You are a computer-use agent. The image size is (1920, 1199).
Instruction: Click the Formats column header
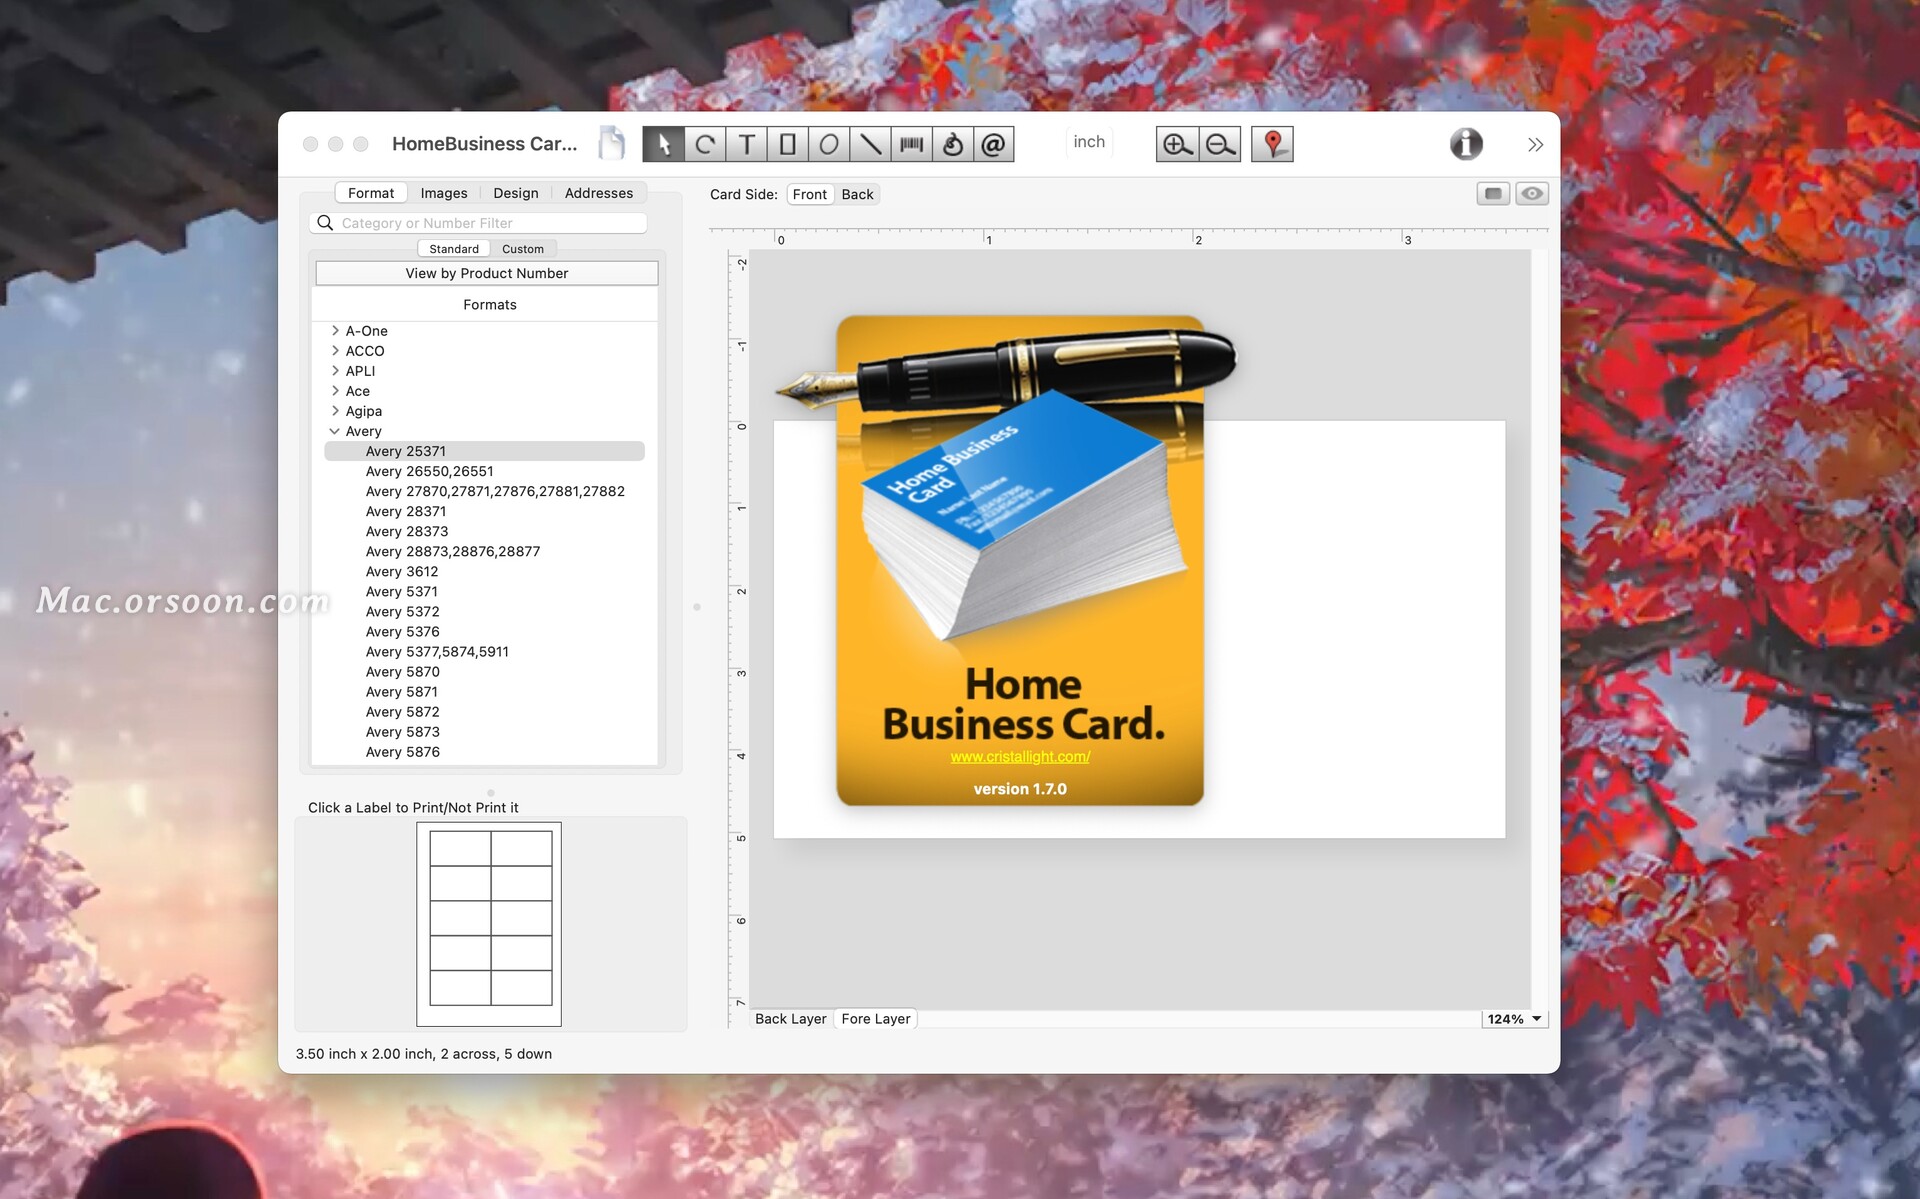pos(489,305)
